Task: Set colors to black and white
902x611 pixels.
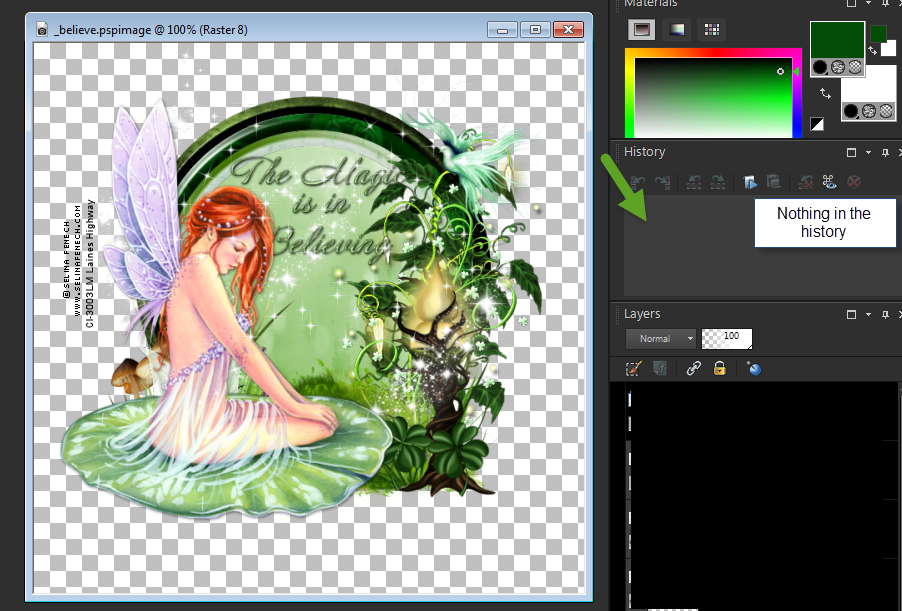Action: pyautogui.click(x=817, y=124)
